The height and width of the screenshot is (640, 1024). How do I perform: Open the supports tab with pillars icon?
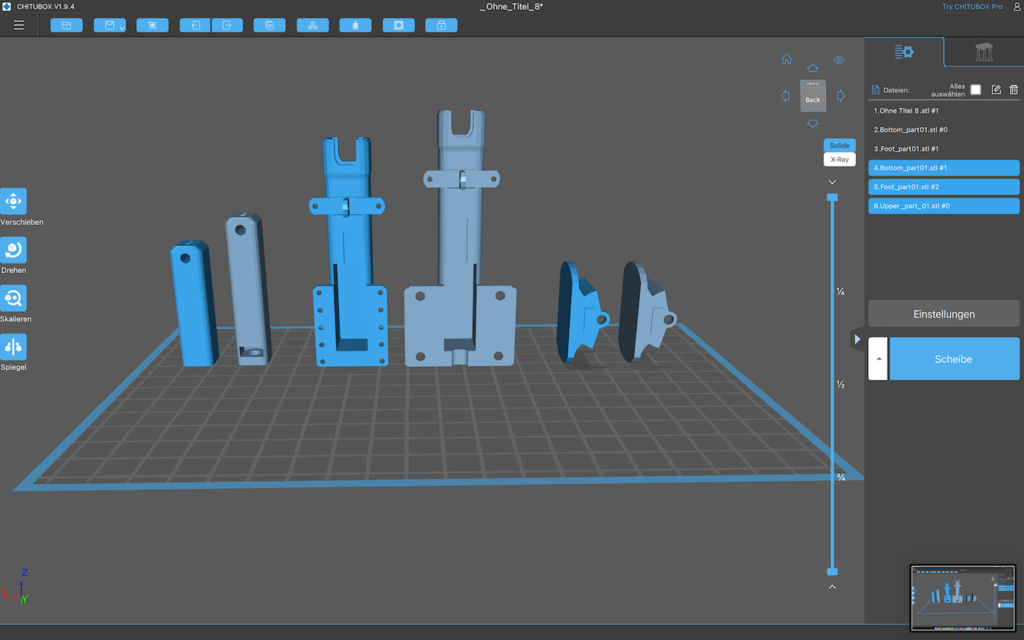[x=984, y=52]
